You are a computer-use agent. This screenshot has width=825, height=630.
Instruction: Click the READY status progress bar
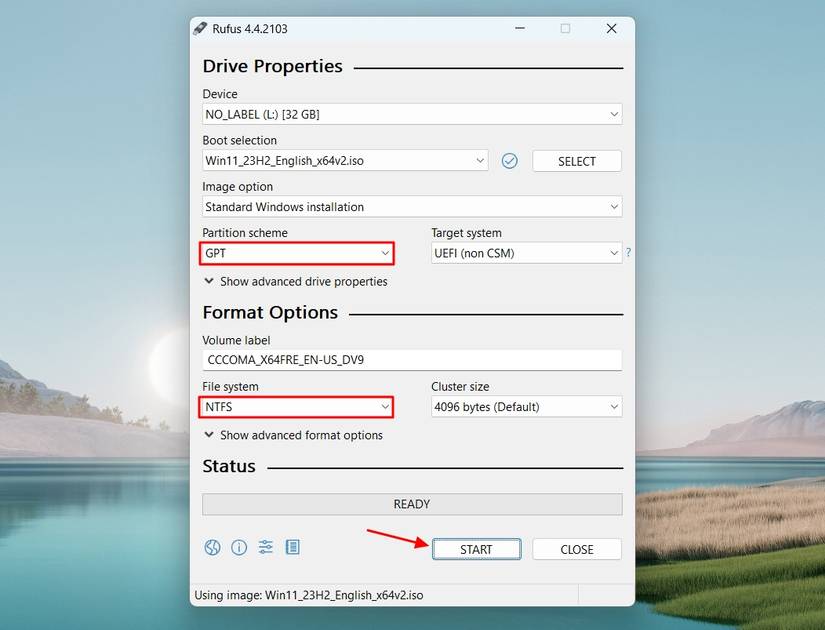point(412,504)
